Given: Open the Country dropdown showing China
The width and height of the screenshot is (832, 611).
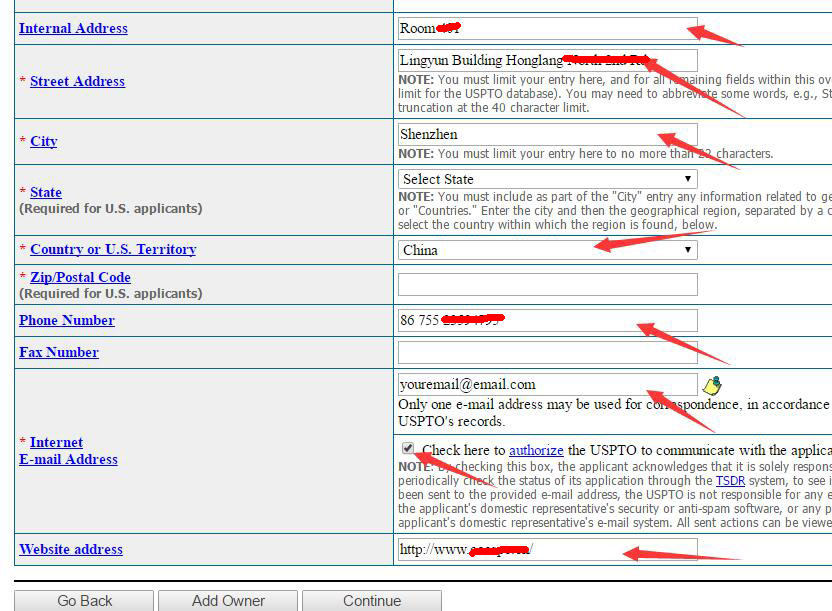Looking at the screenshot, I should (x=548, y=250).
